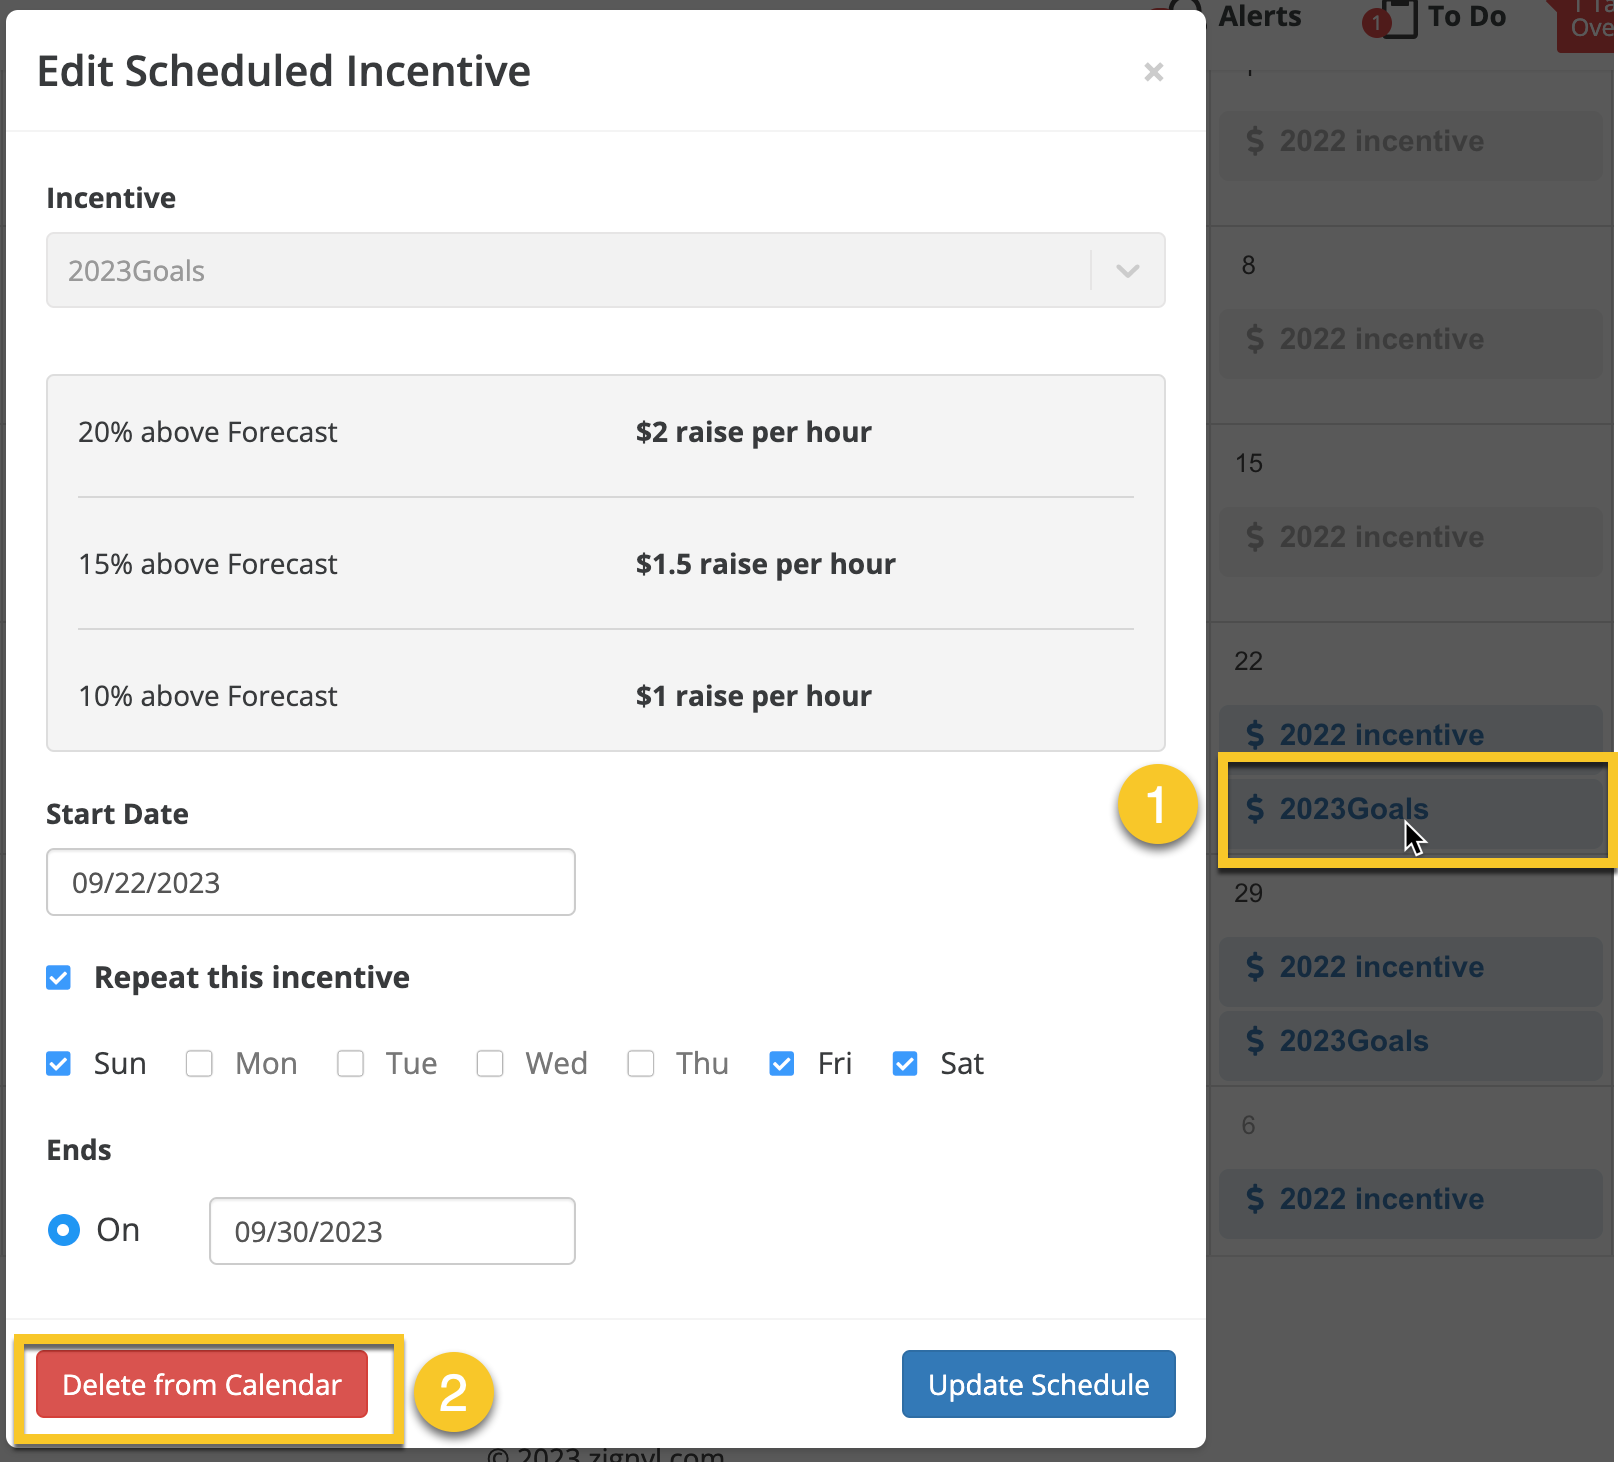
Task: Click the Incentive dropdown chevron arrow
Action: (x=1127, y=271)
